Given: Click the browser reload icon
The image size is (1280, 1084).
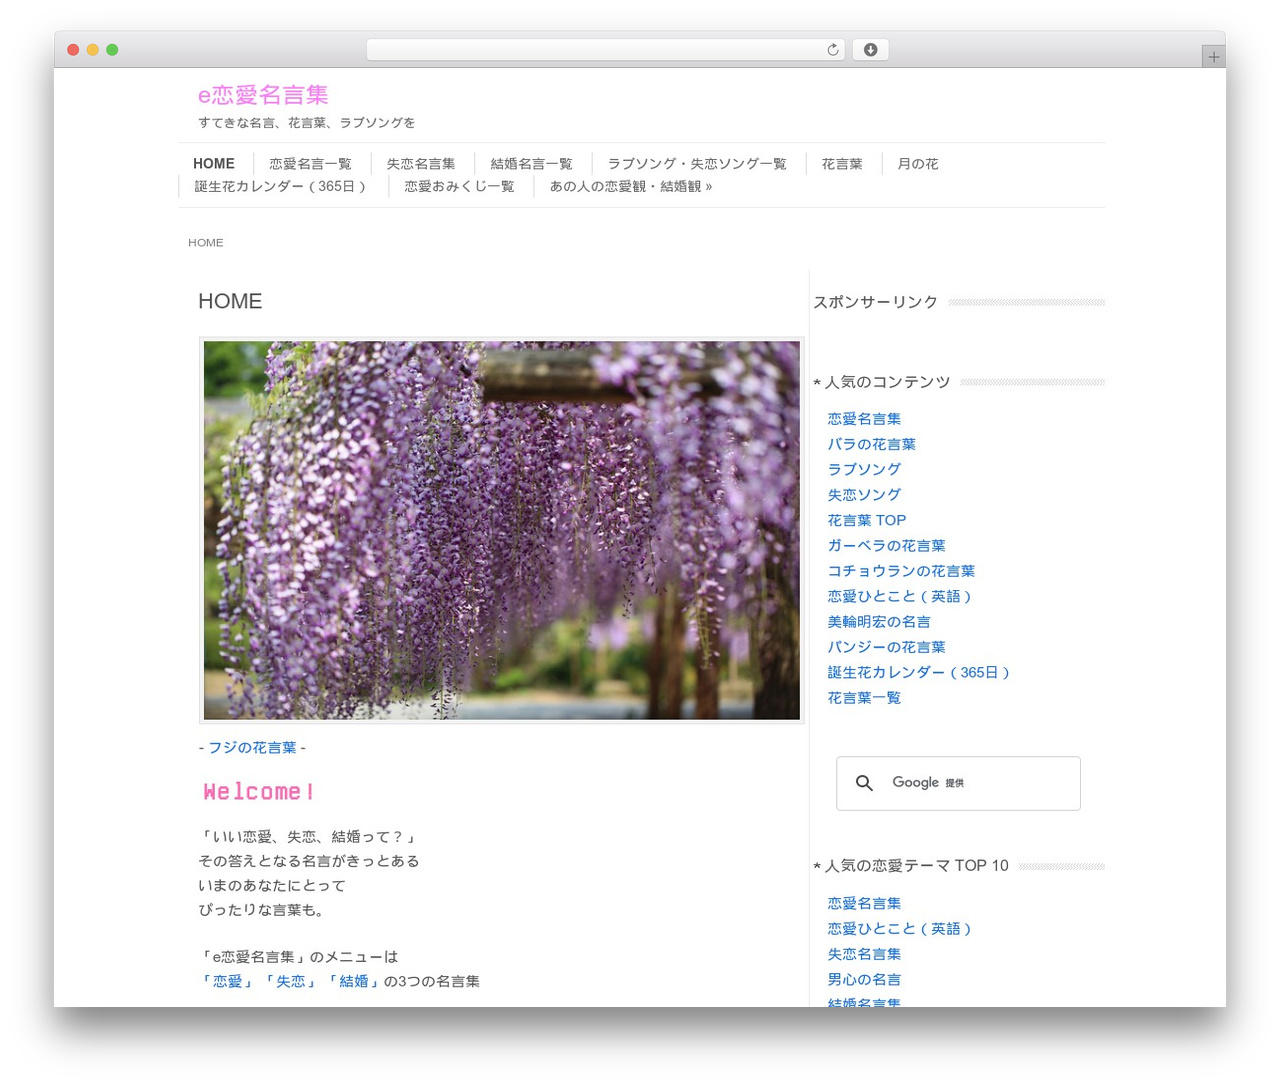Looking at the screenshot, I should [832, 50].
